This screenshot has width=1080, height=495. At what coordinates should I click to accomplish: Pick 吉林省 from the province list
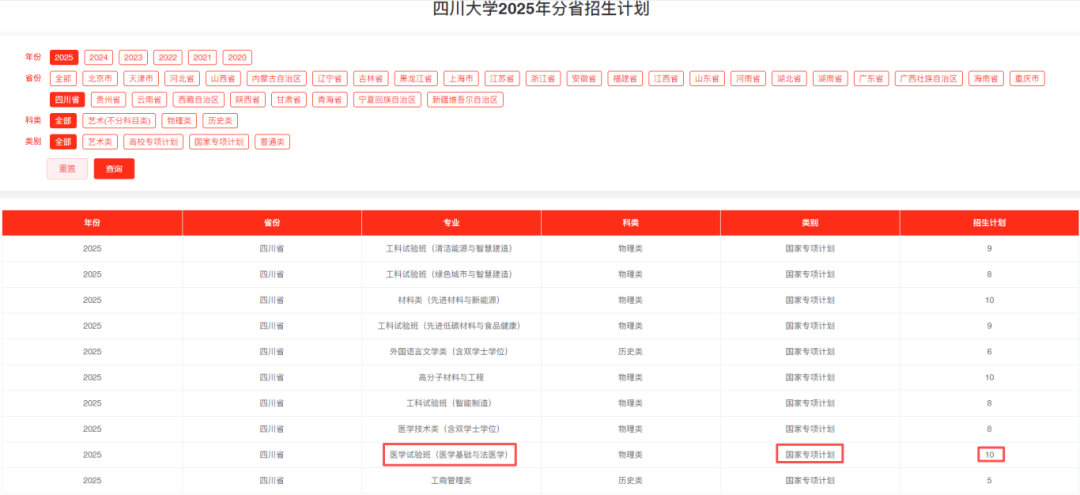point(371,78)
